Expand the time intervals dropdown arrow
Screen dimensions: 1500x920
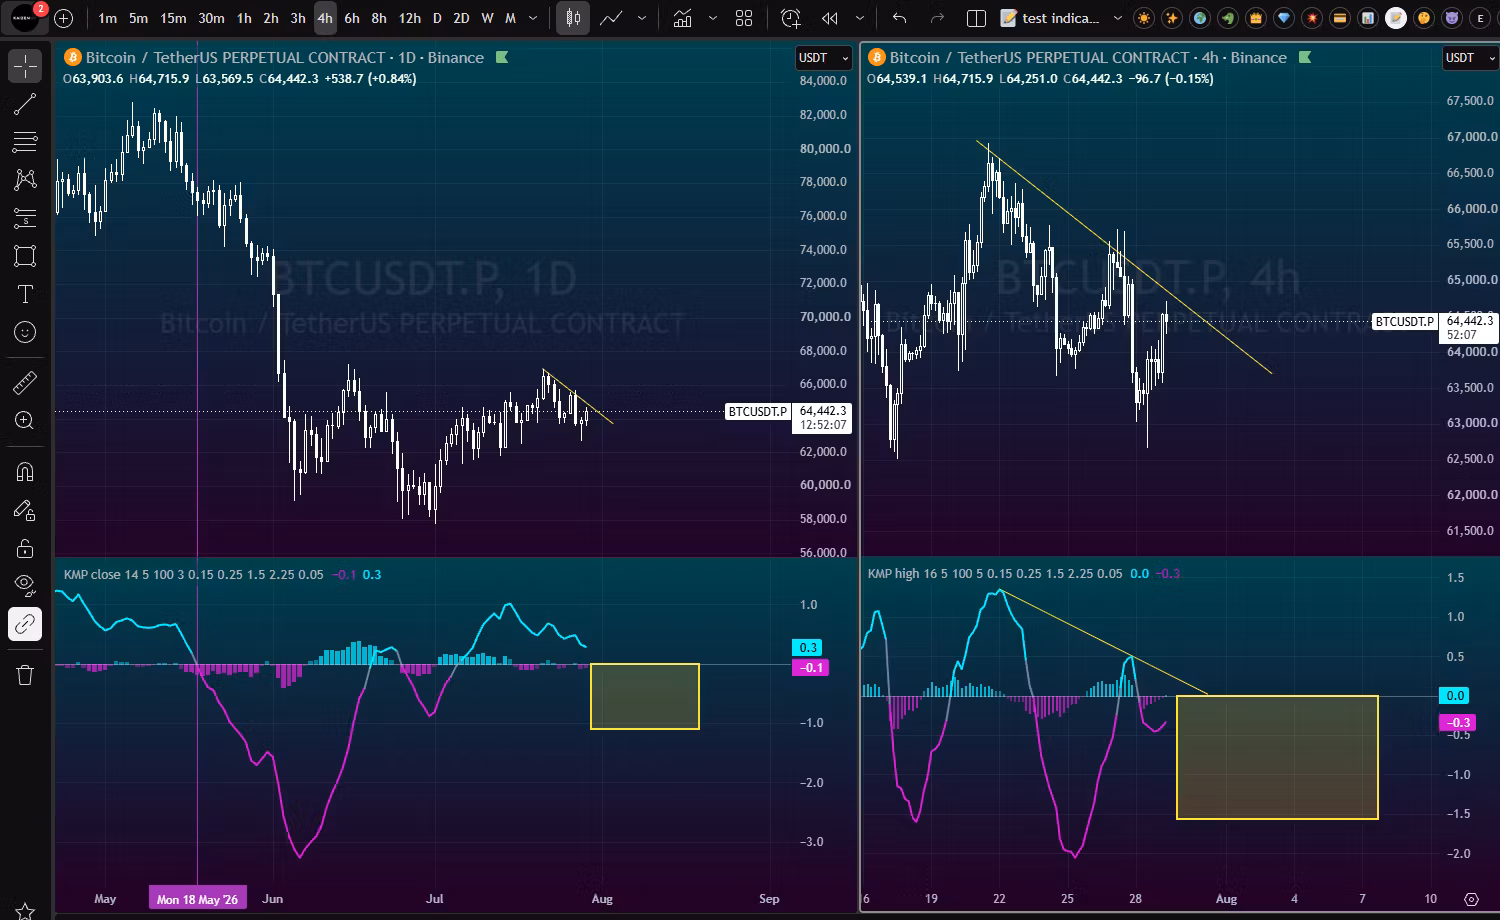click(533, 18)
